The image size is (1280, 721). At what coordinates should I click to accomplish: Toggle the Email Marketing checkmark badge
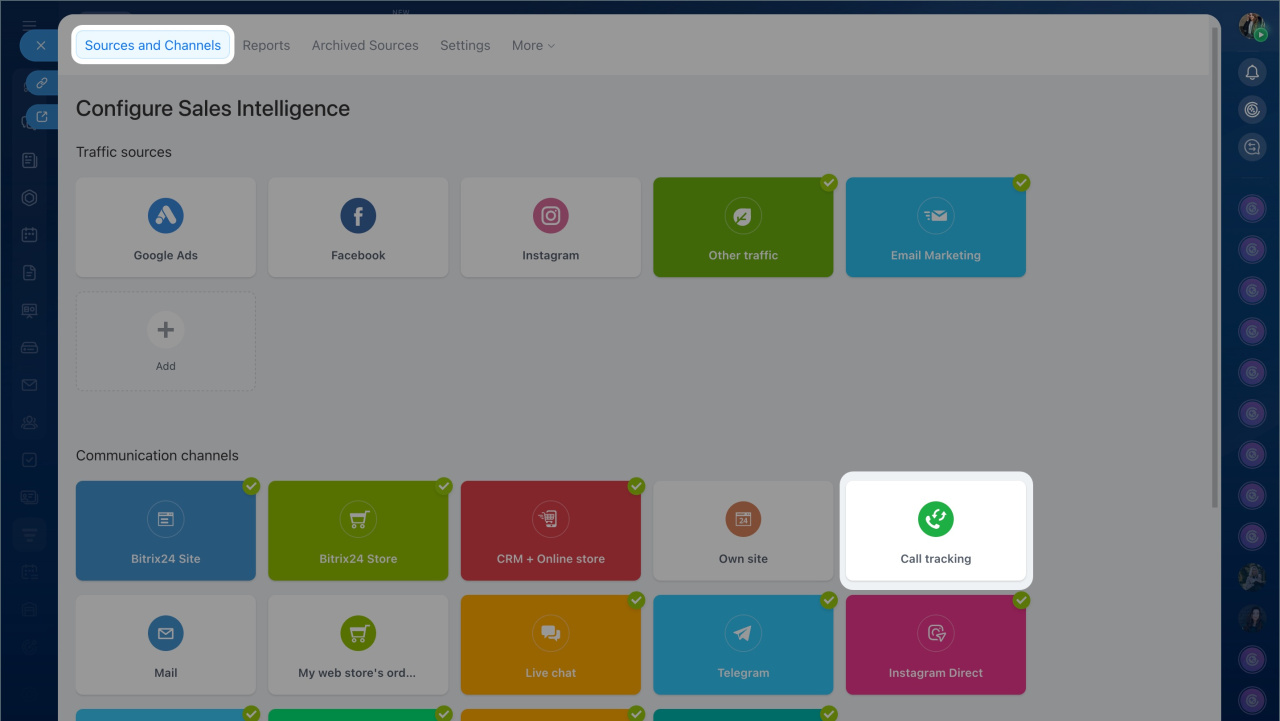click(x=1021, y=183)
